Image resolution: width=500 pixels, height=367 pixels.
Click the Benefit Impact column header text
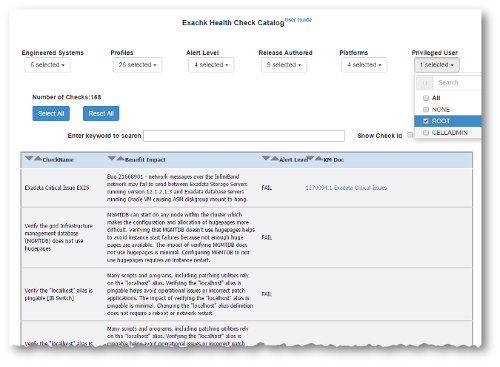145,160
